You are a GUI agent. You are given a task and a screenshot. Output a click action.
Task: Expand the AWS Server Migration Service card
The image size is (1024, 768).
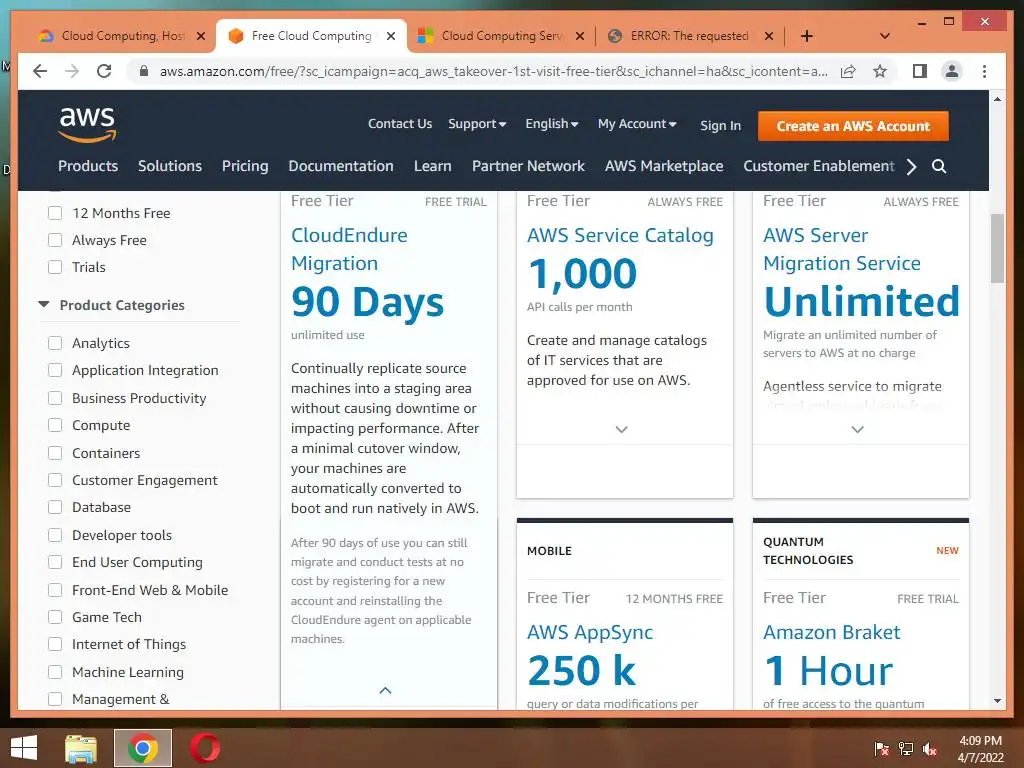click(857, 430)
